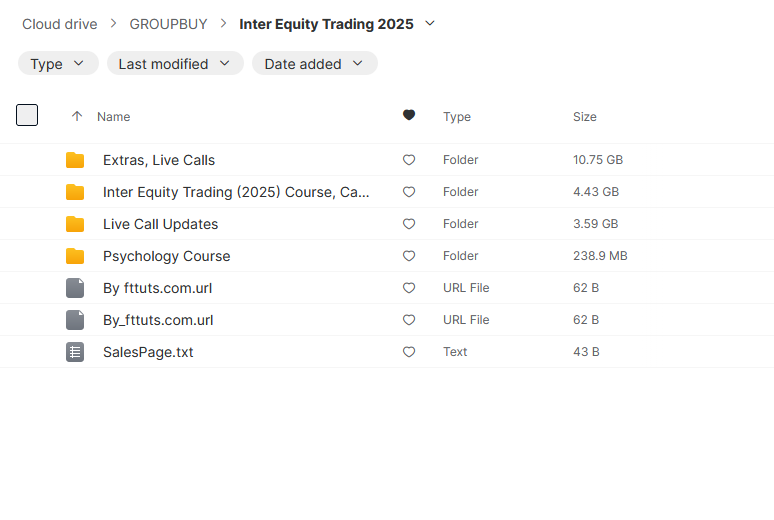Click the Live Call Updates folder icon
The image size is (774, 520).
(75, 224)
